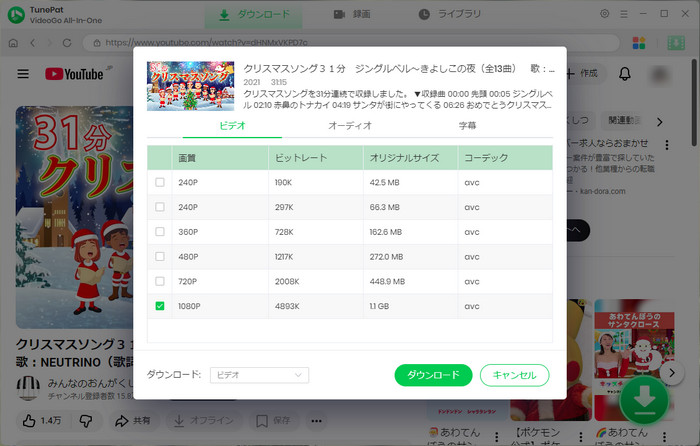Click the YouTube hamburger menu icon

click(x=23, y=74)
